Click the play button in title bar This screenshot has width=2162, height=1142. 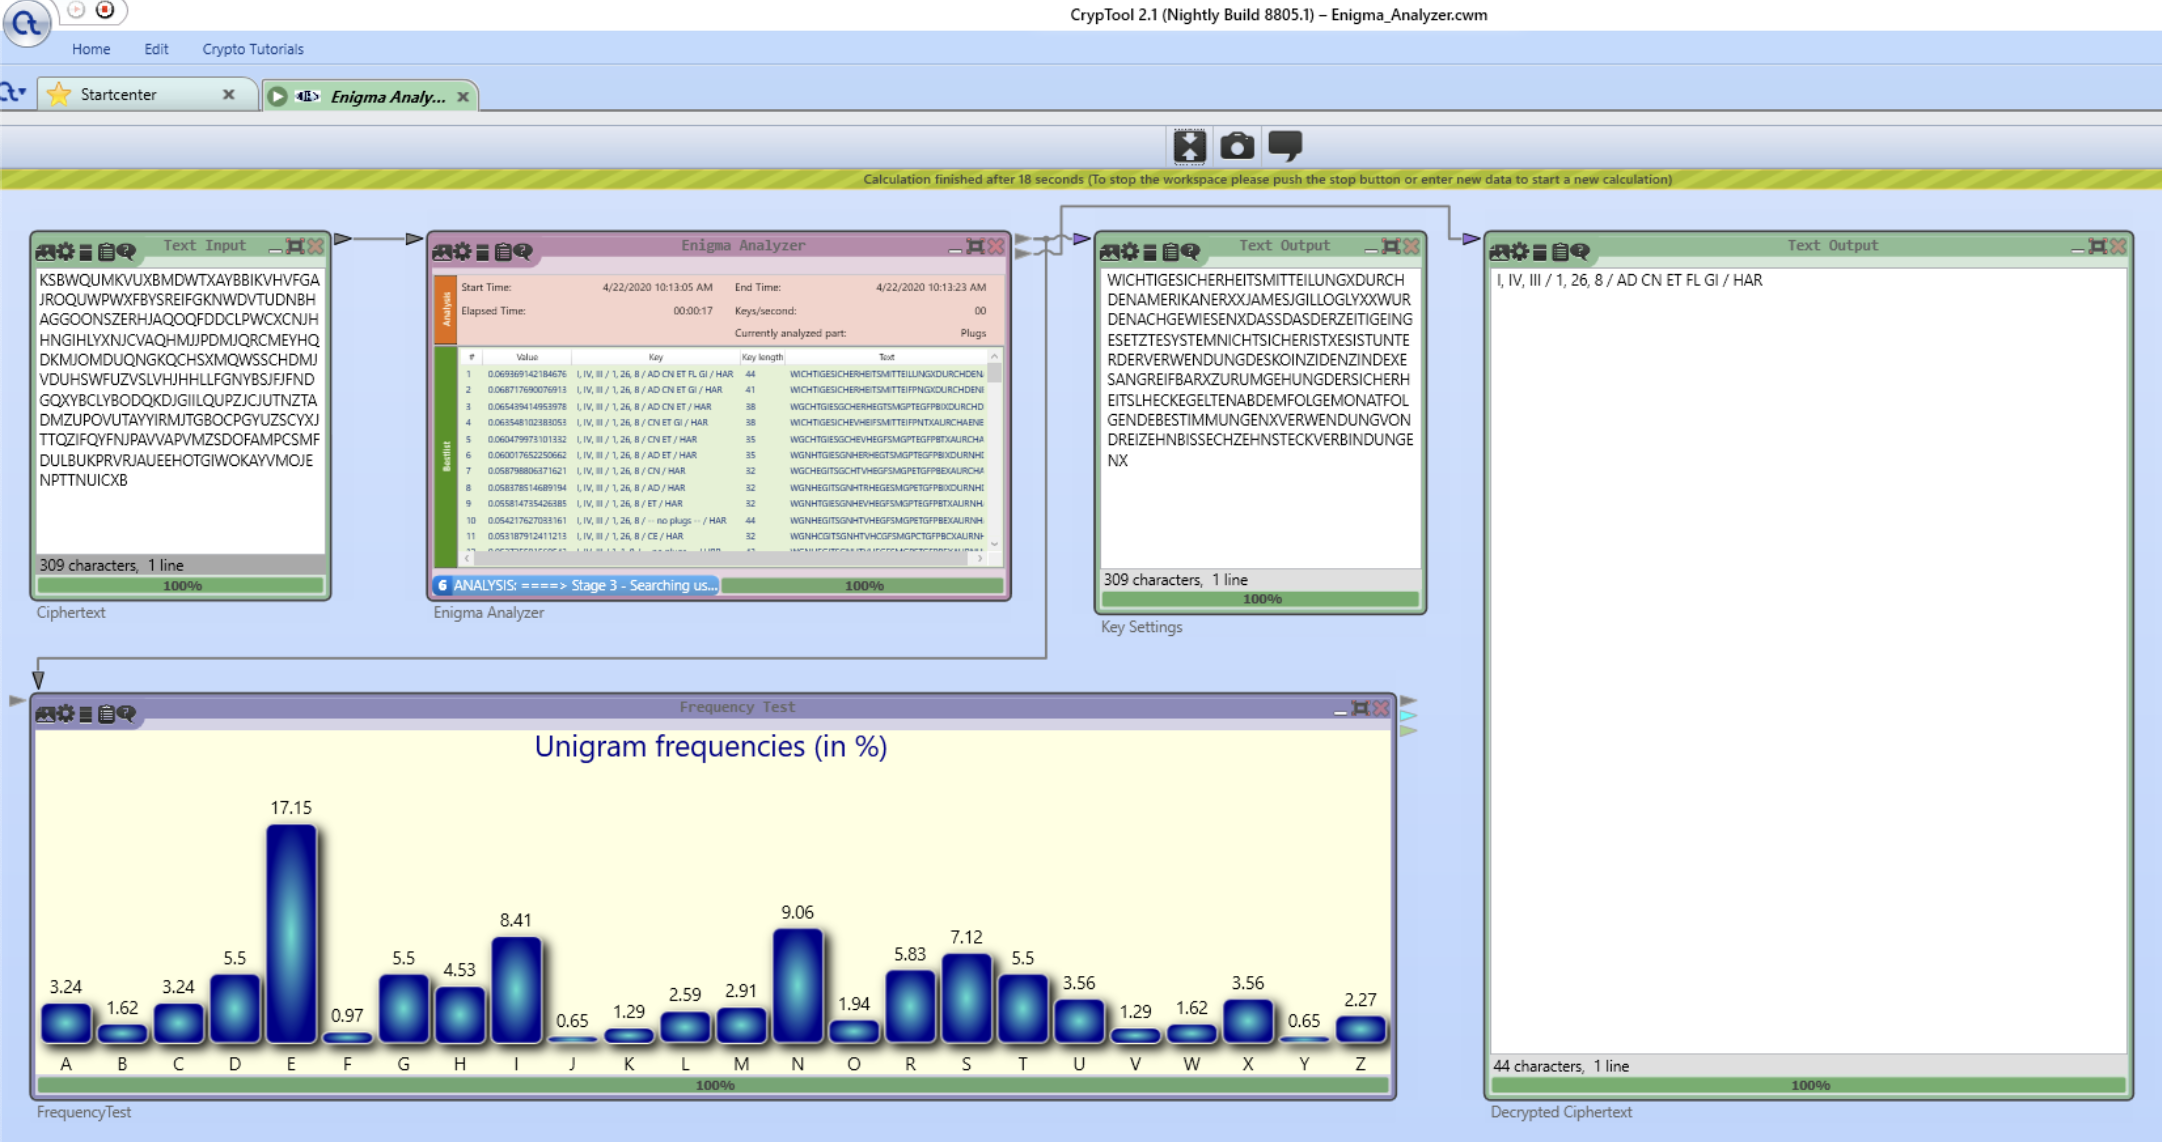click(x=77, y=10)
